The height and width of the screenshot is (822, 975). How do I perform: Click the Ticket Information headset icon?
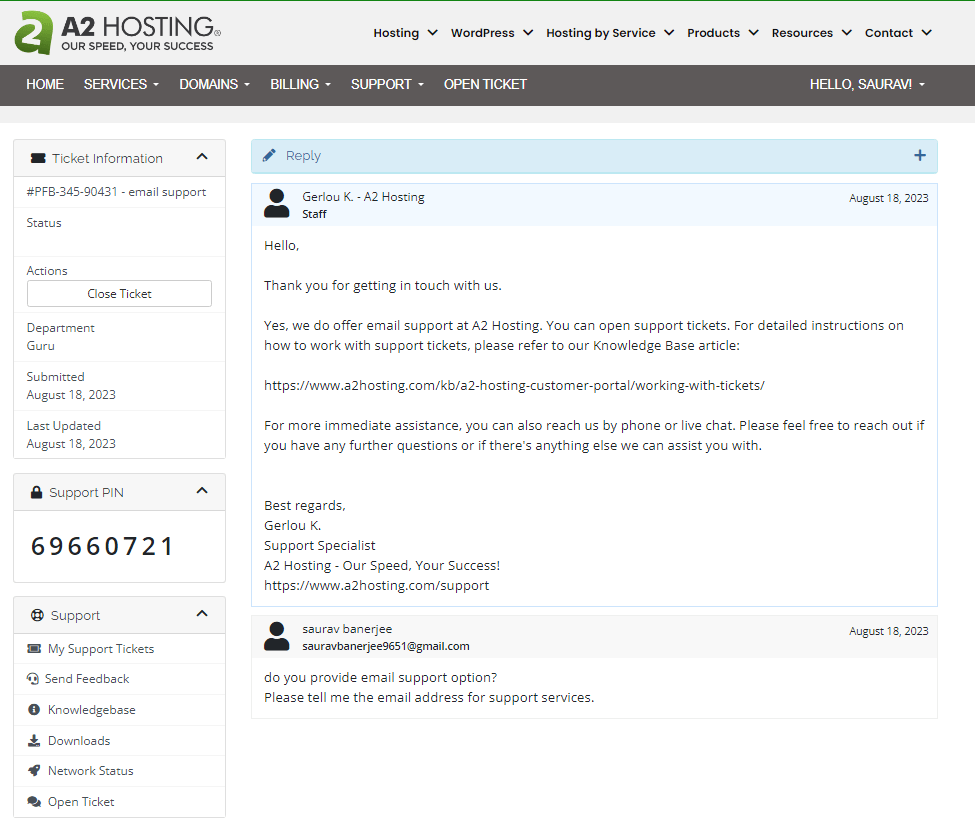(x=37, y=157)
